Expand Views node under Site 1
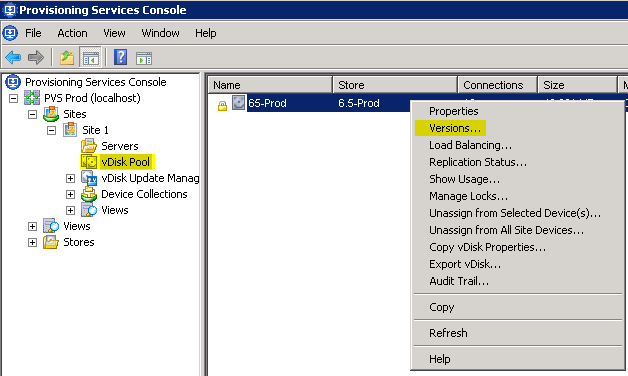The width and height of the screenshot is (628, 376). pos(70,211)
